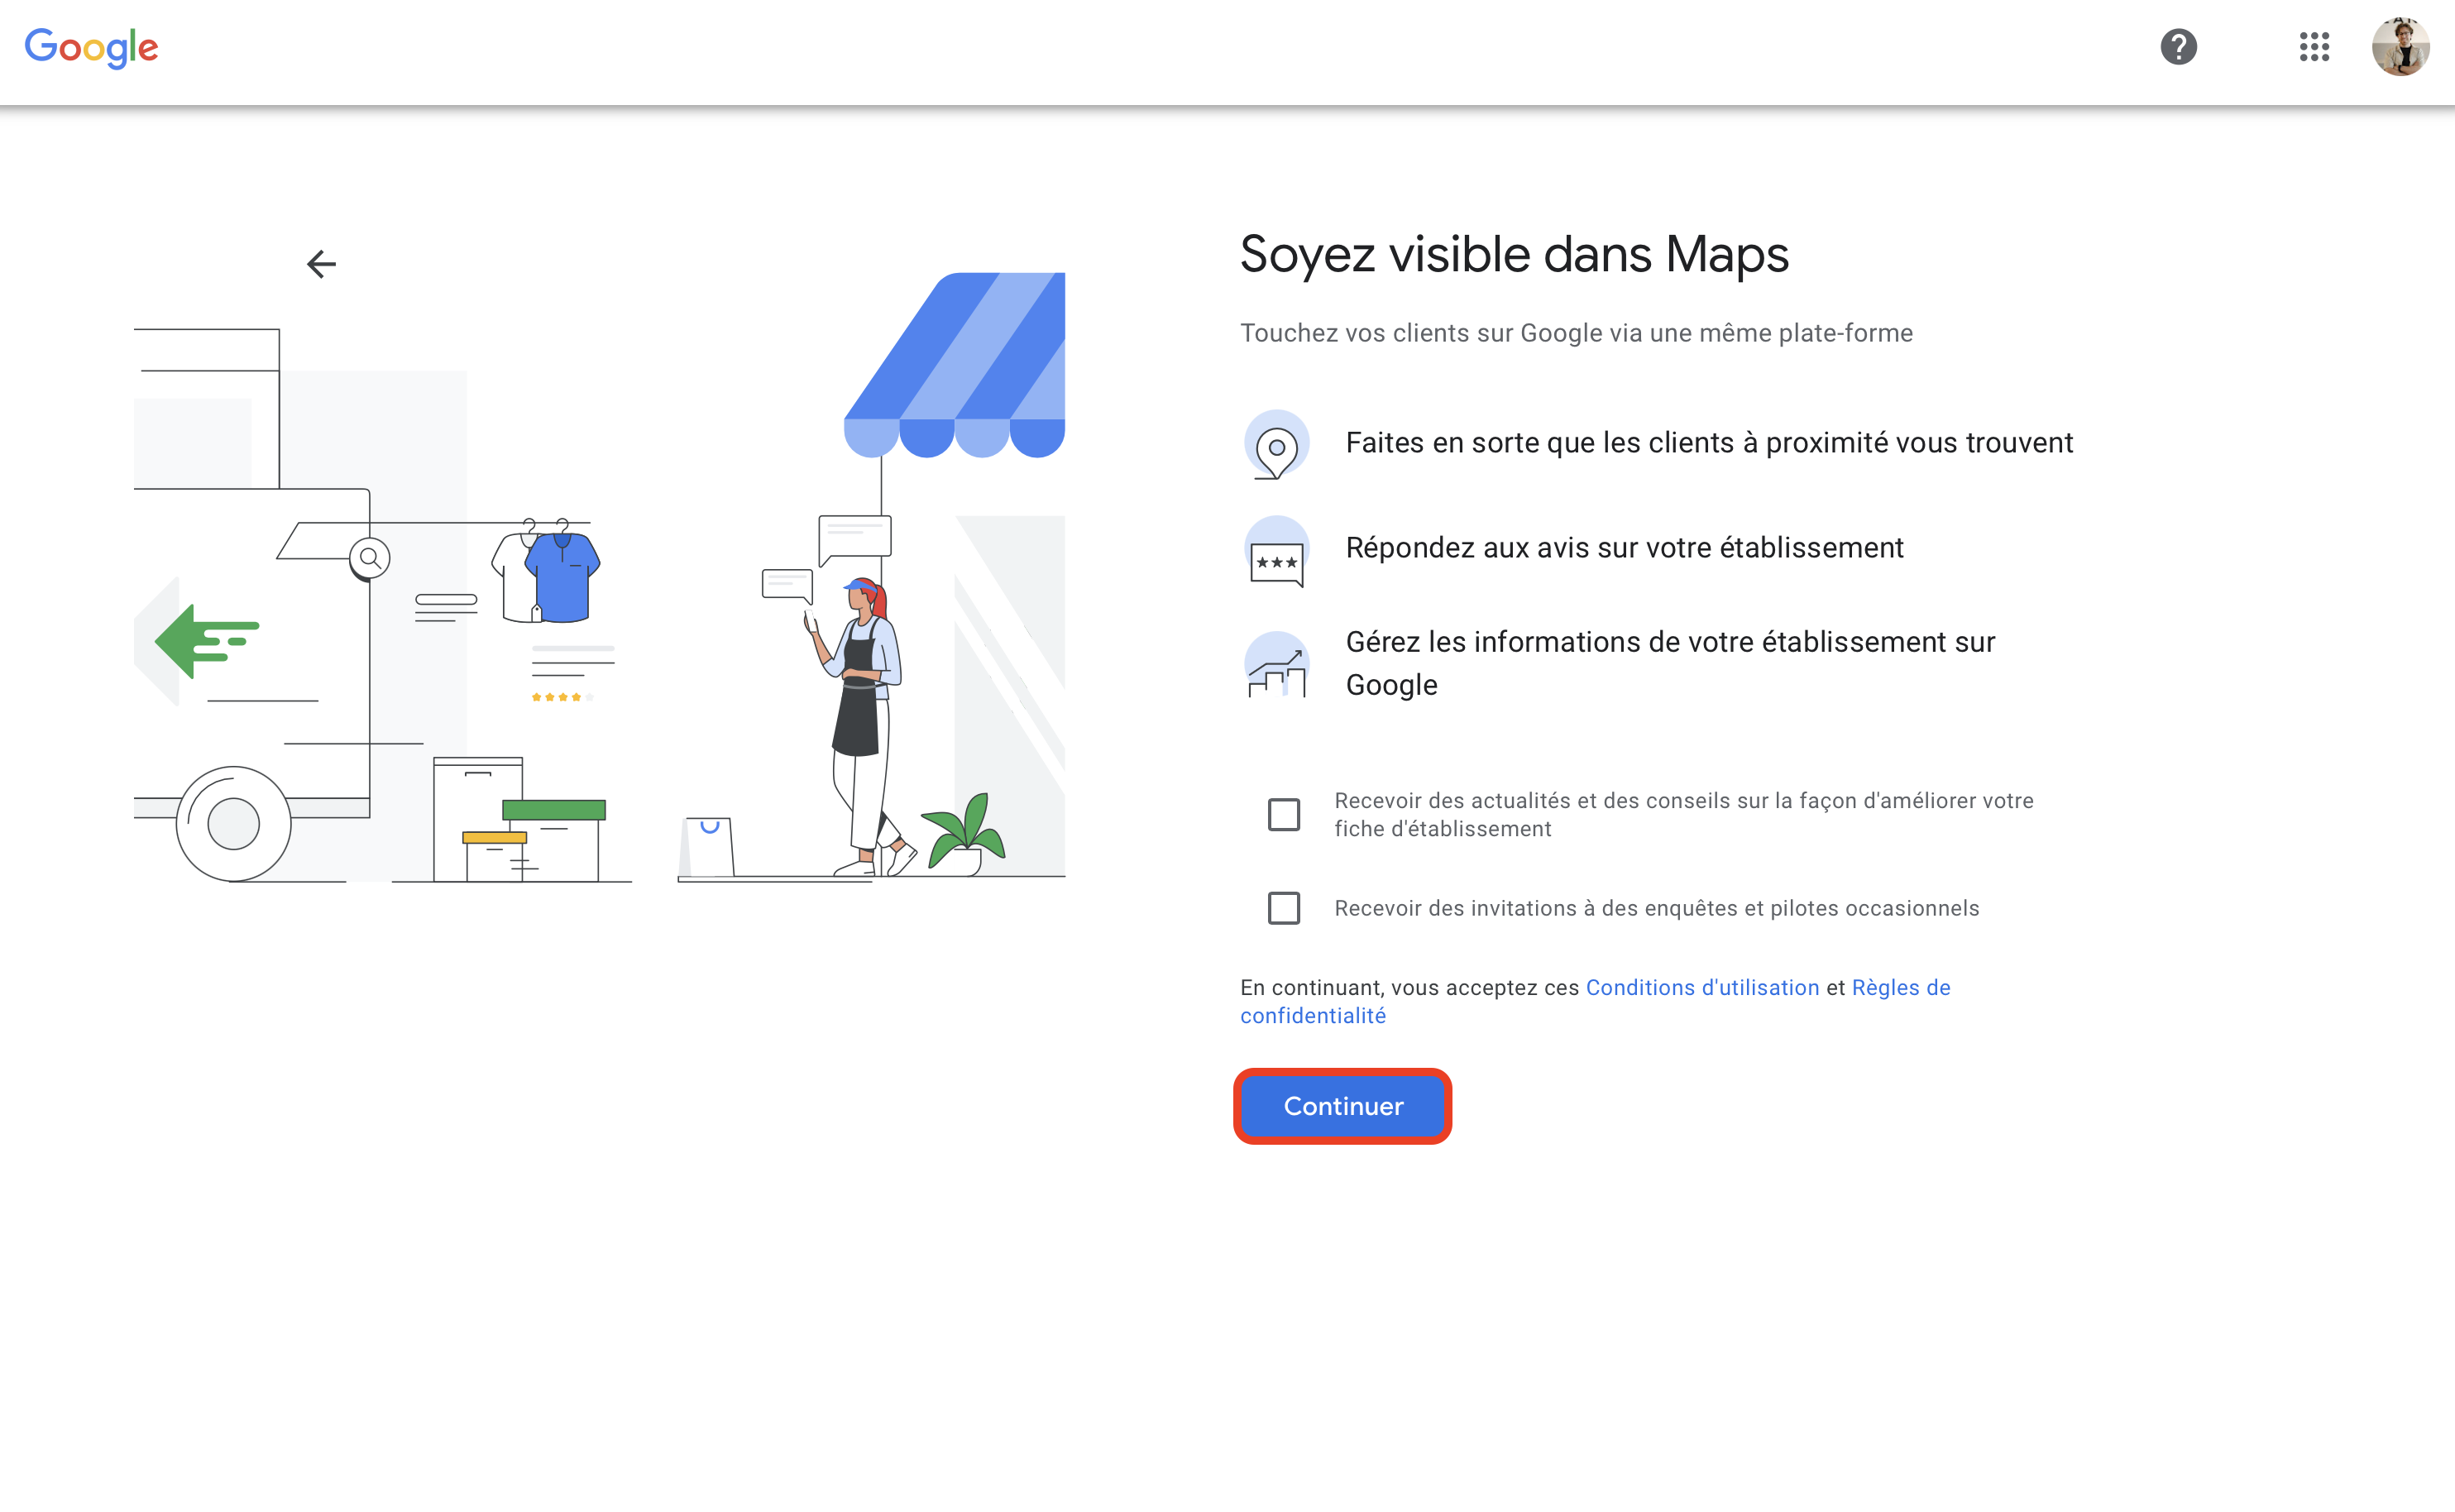Image resolution: width=2455 pixels, height=1512 pixels.
Task: Open the help question mark icon
Action: (x=2178, y=47)
